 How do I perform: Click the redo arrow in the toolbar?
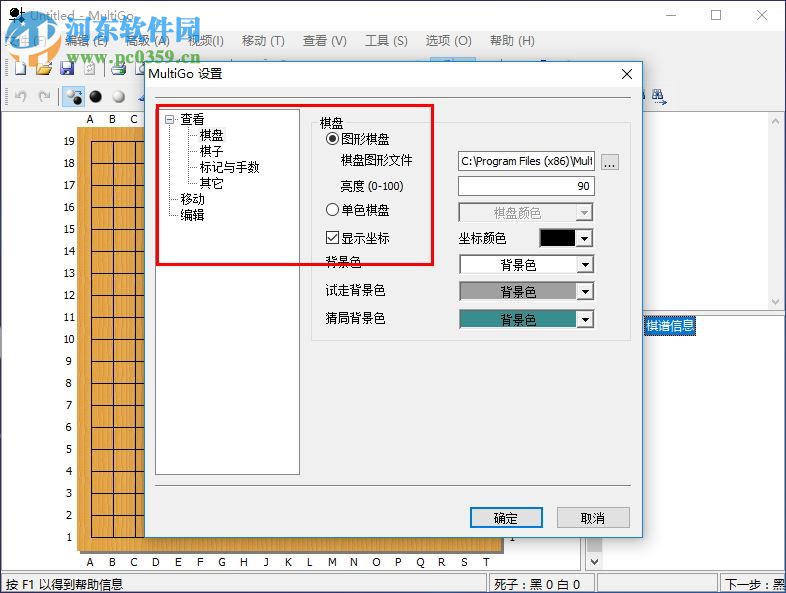[x=45, y=96]
